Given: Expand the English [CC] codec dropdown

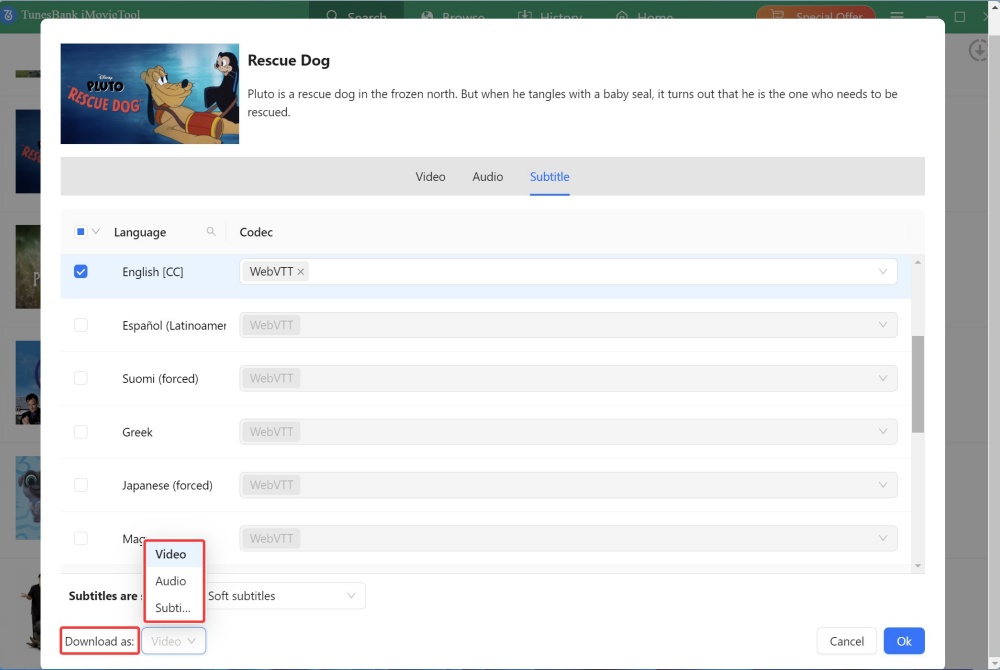Looking at the screenshot, I should (882, 272).
